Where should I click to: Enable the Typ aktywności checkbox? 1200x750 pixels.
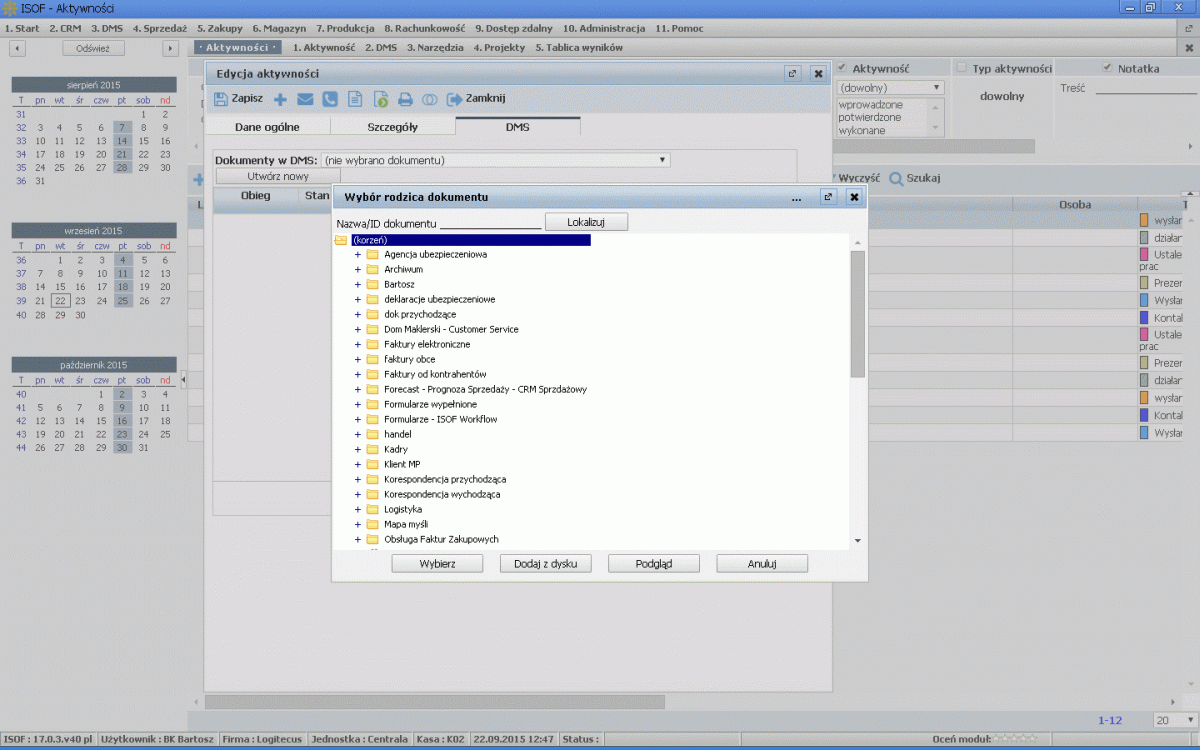click(962, 68)
